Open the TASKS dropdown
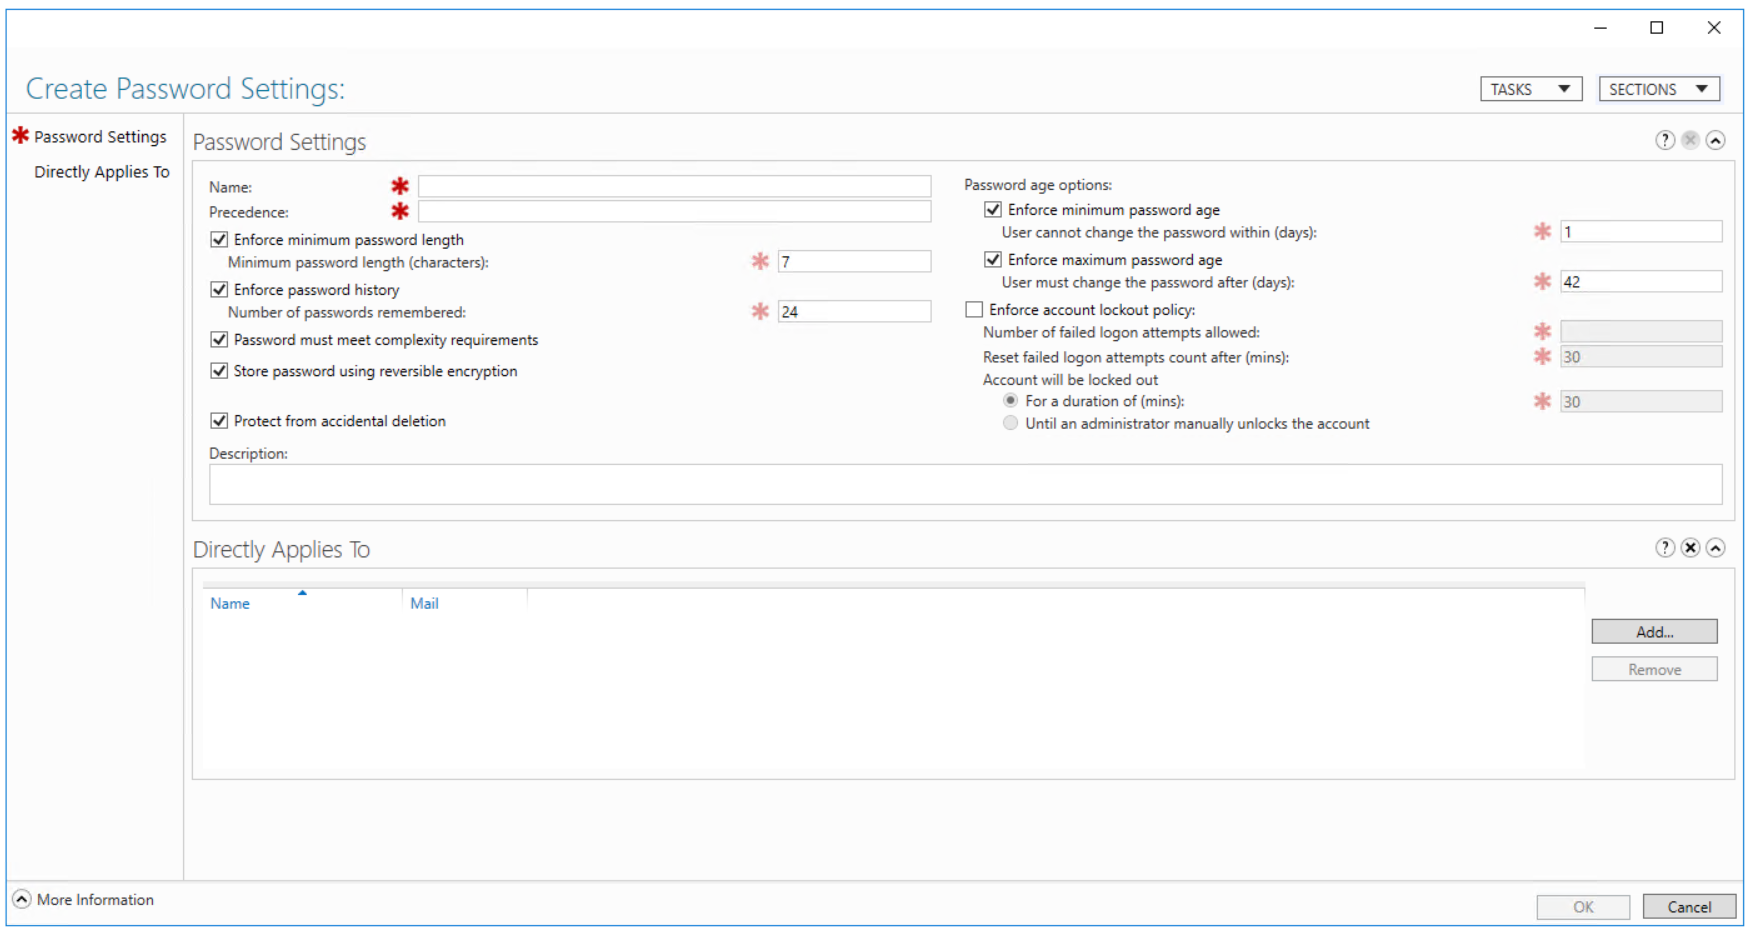Image resolution: width=1751 pixels, height=932 pixels. (x=1531, y=88)
